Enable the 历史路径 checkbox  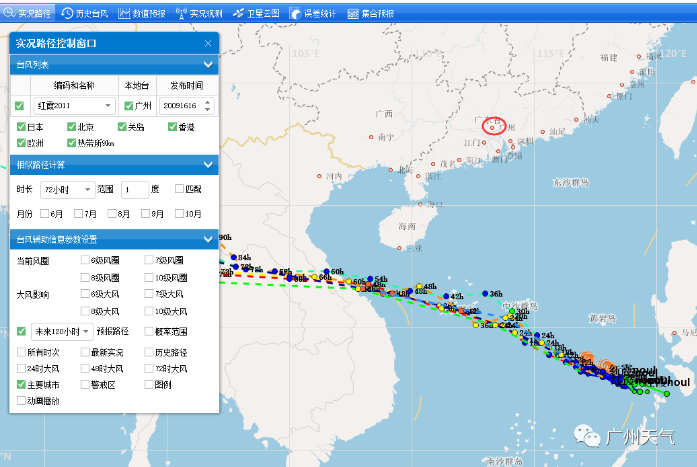(146, 352)
